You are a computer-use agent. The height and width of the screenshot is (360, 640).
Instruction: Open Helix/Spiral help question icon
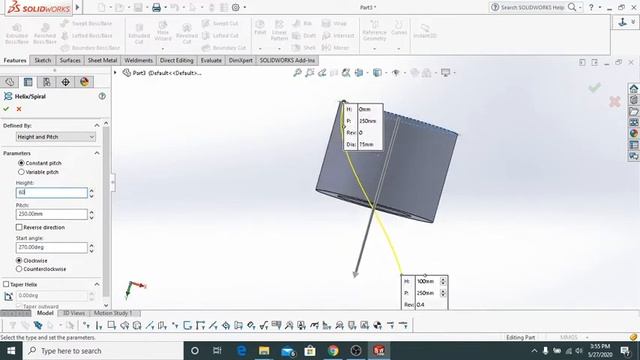tap(102, 96)
